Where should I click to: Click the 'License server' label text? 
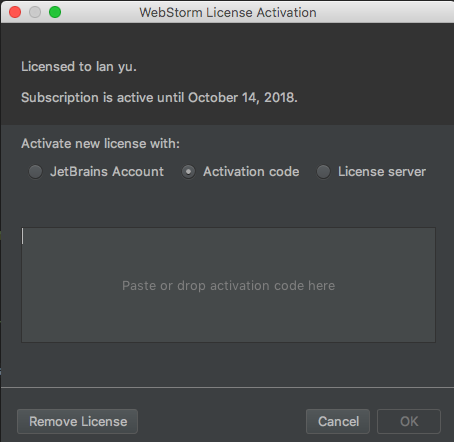pyautogui.click(x=382, y=172)
